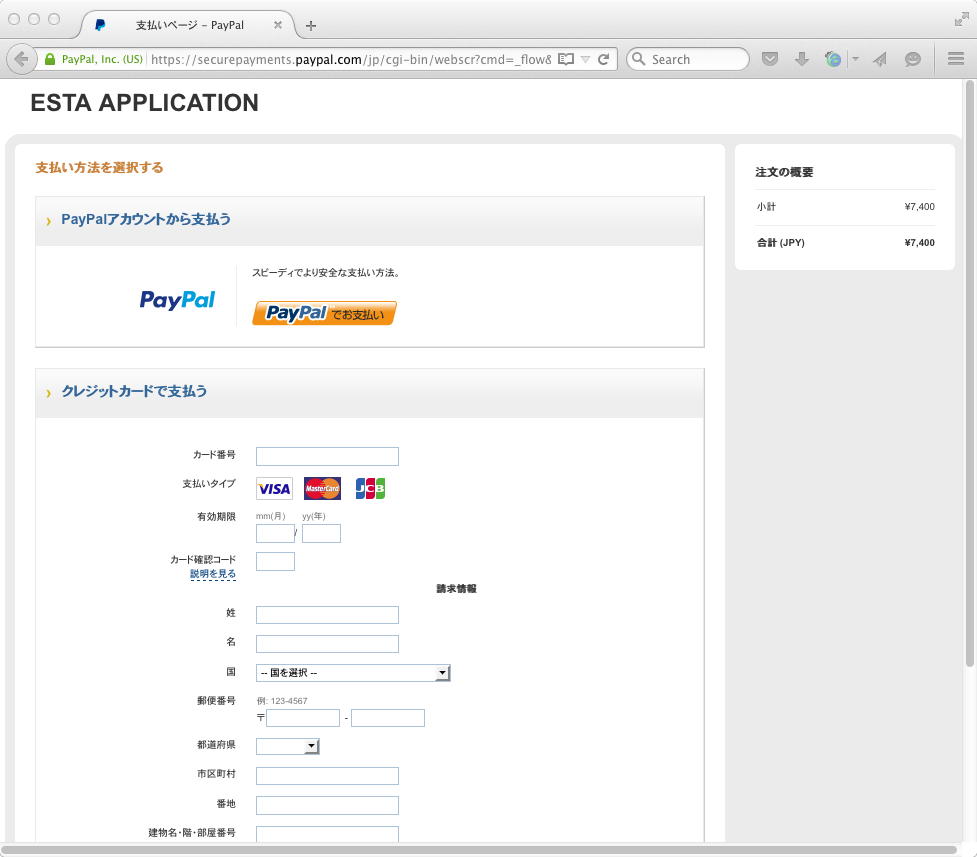Click the expiry year yy field

pyautogui.click(x=322, y=534)
